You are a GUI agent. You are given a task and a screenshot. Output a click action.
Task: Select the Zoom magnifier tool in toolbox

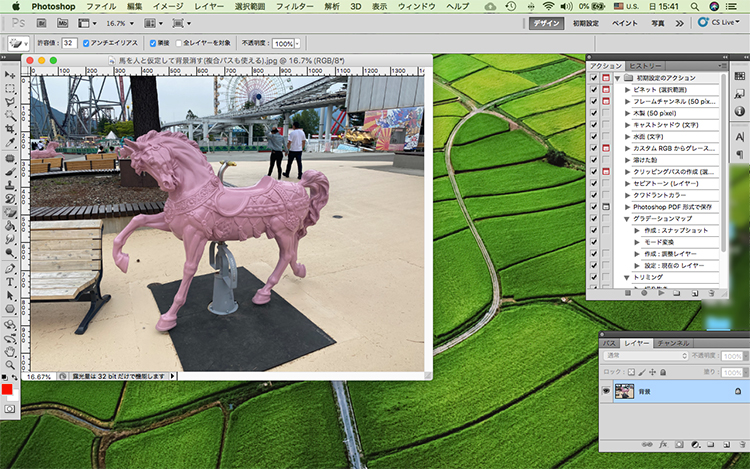[10, 365]
